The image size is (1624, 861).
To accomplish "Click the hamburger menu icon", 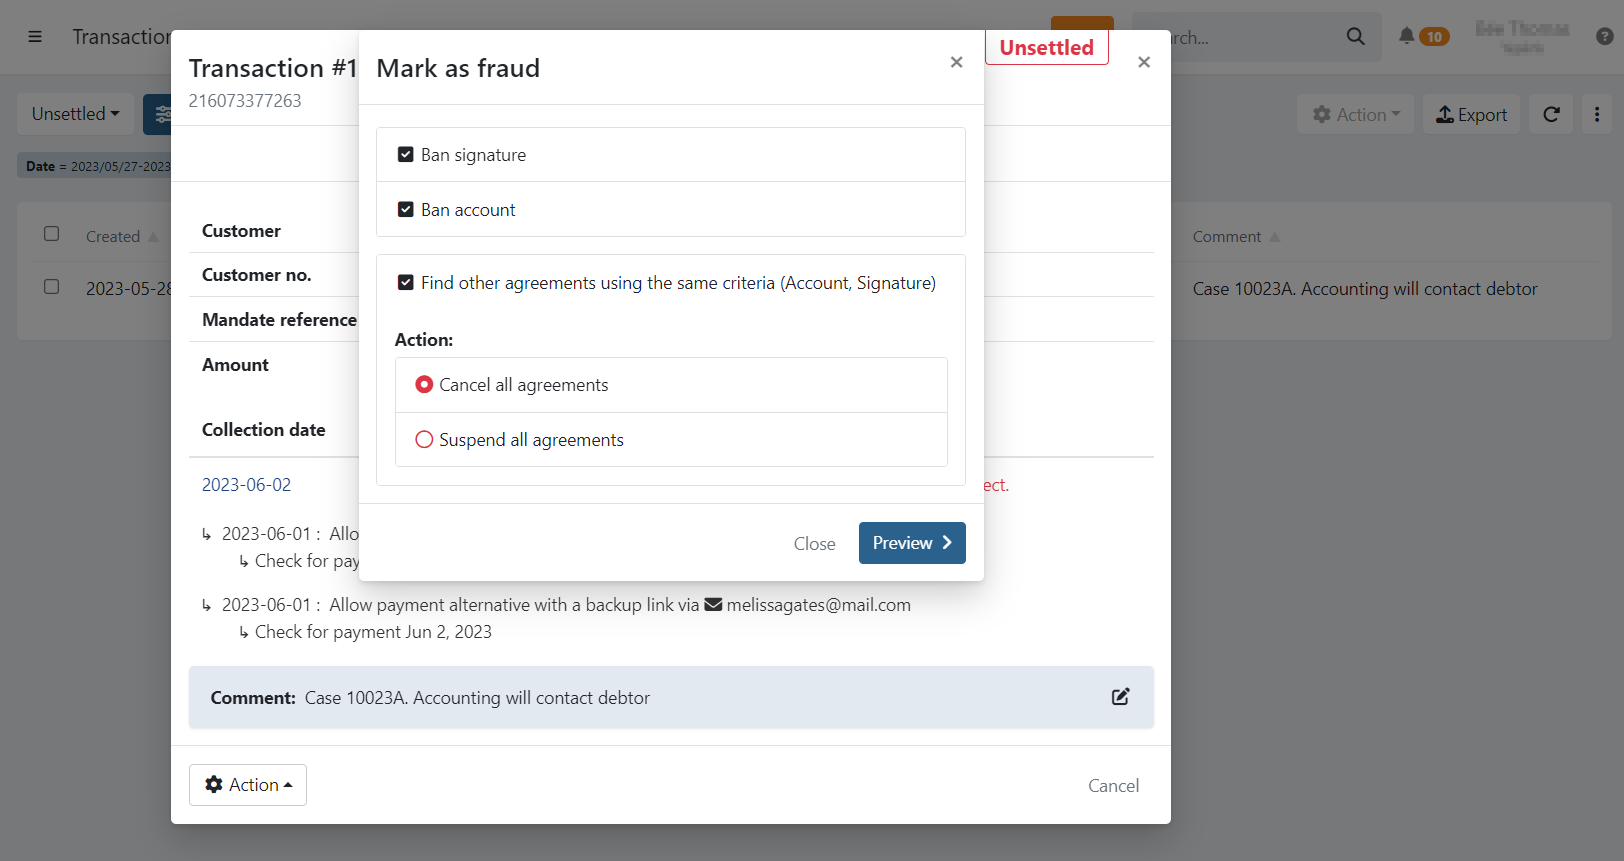I will tap(35, 37).
